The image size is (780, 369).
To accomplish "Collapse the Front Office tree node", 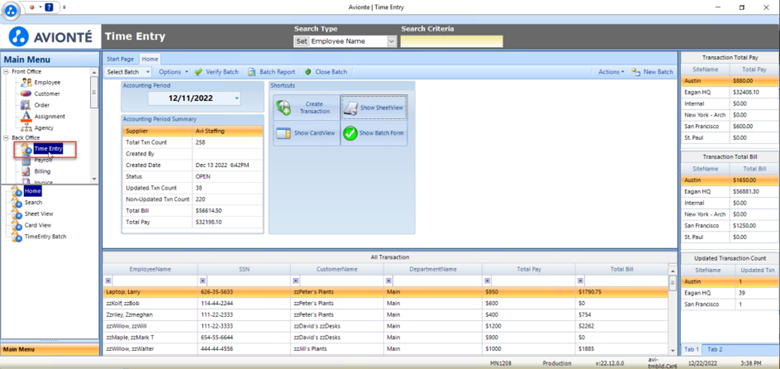I will (6, 72).
